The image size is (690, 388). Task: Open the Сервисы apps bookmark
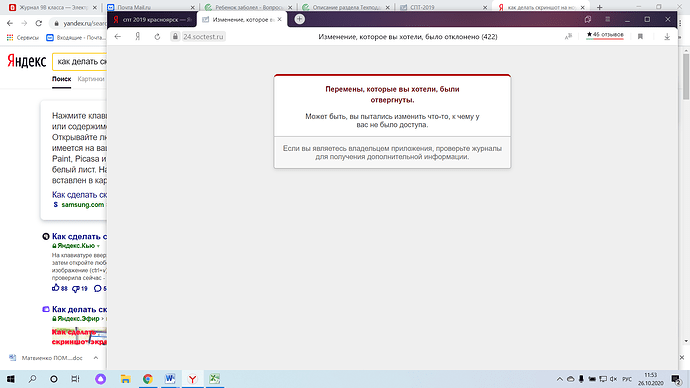coord(23,38)
